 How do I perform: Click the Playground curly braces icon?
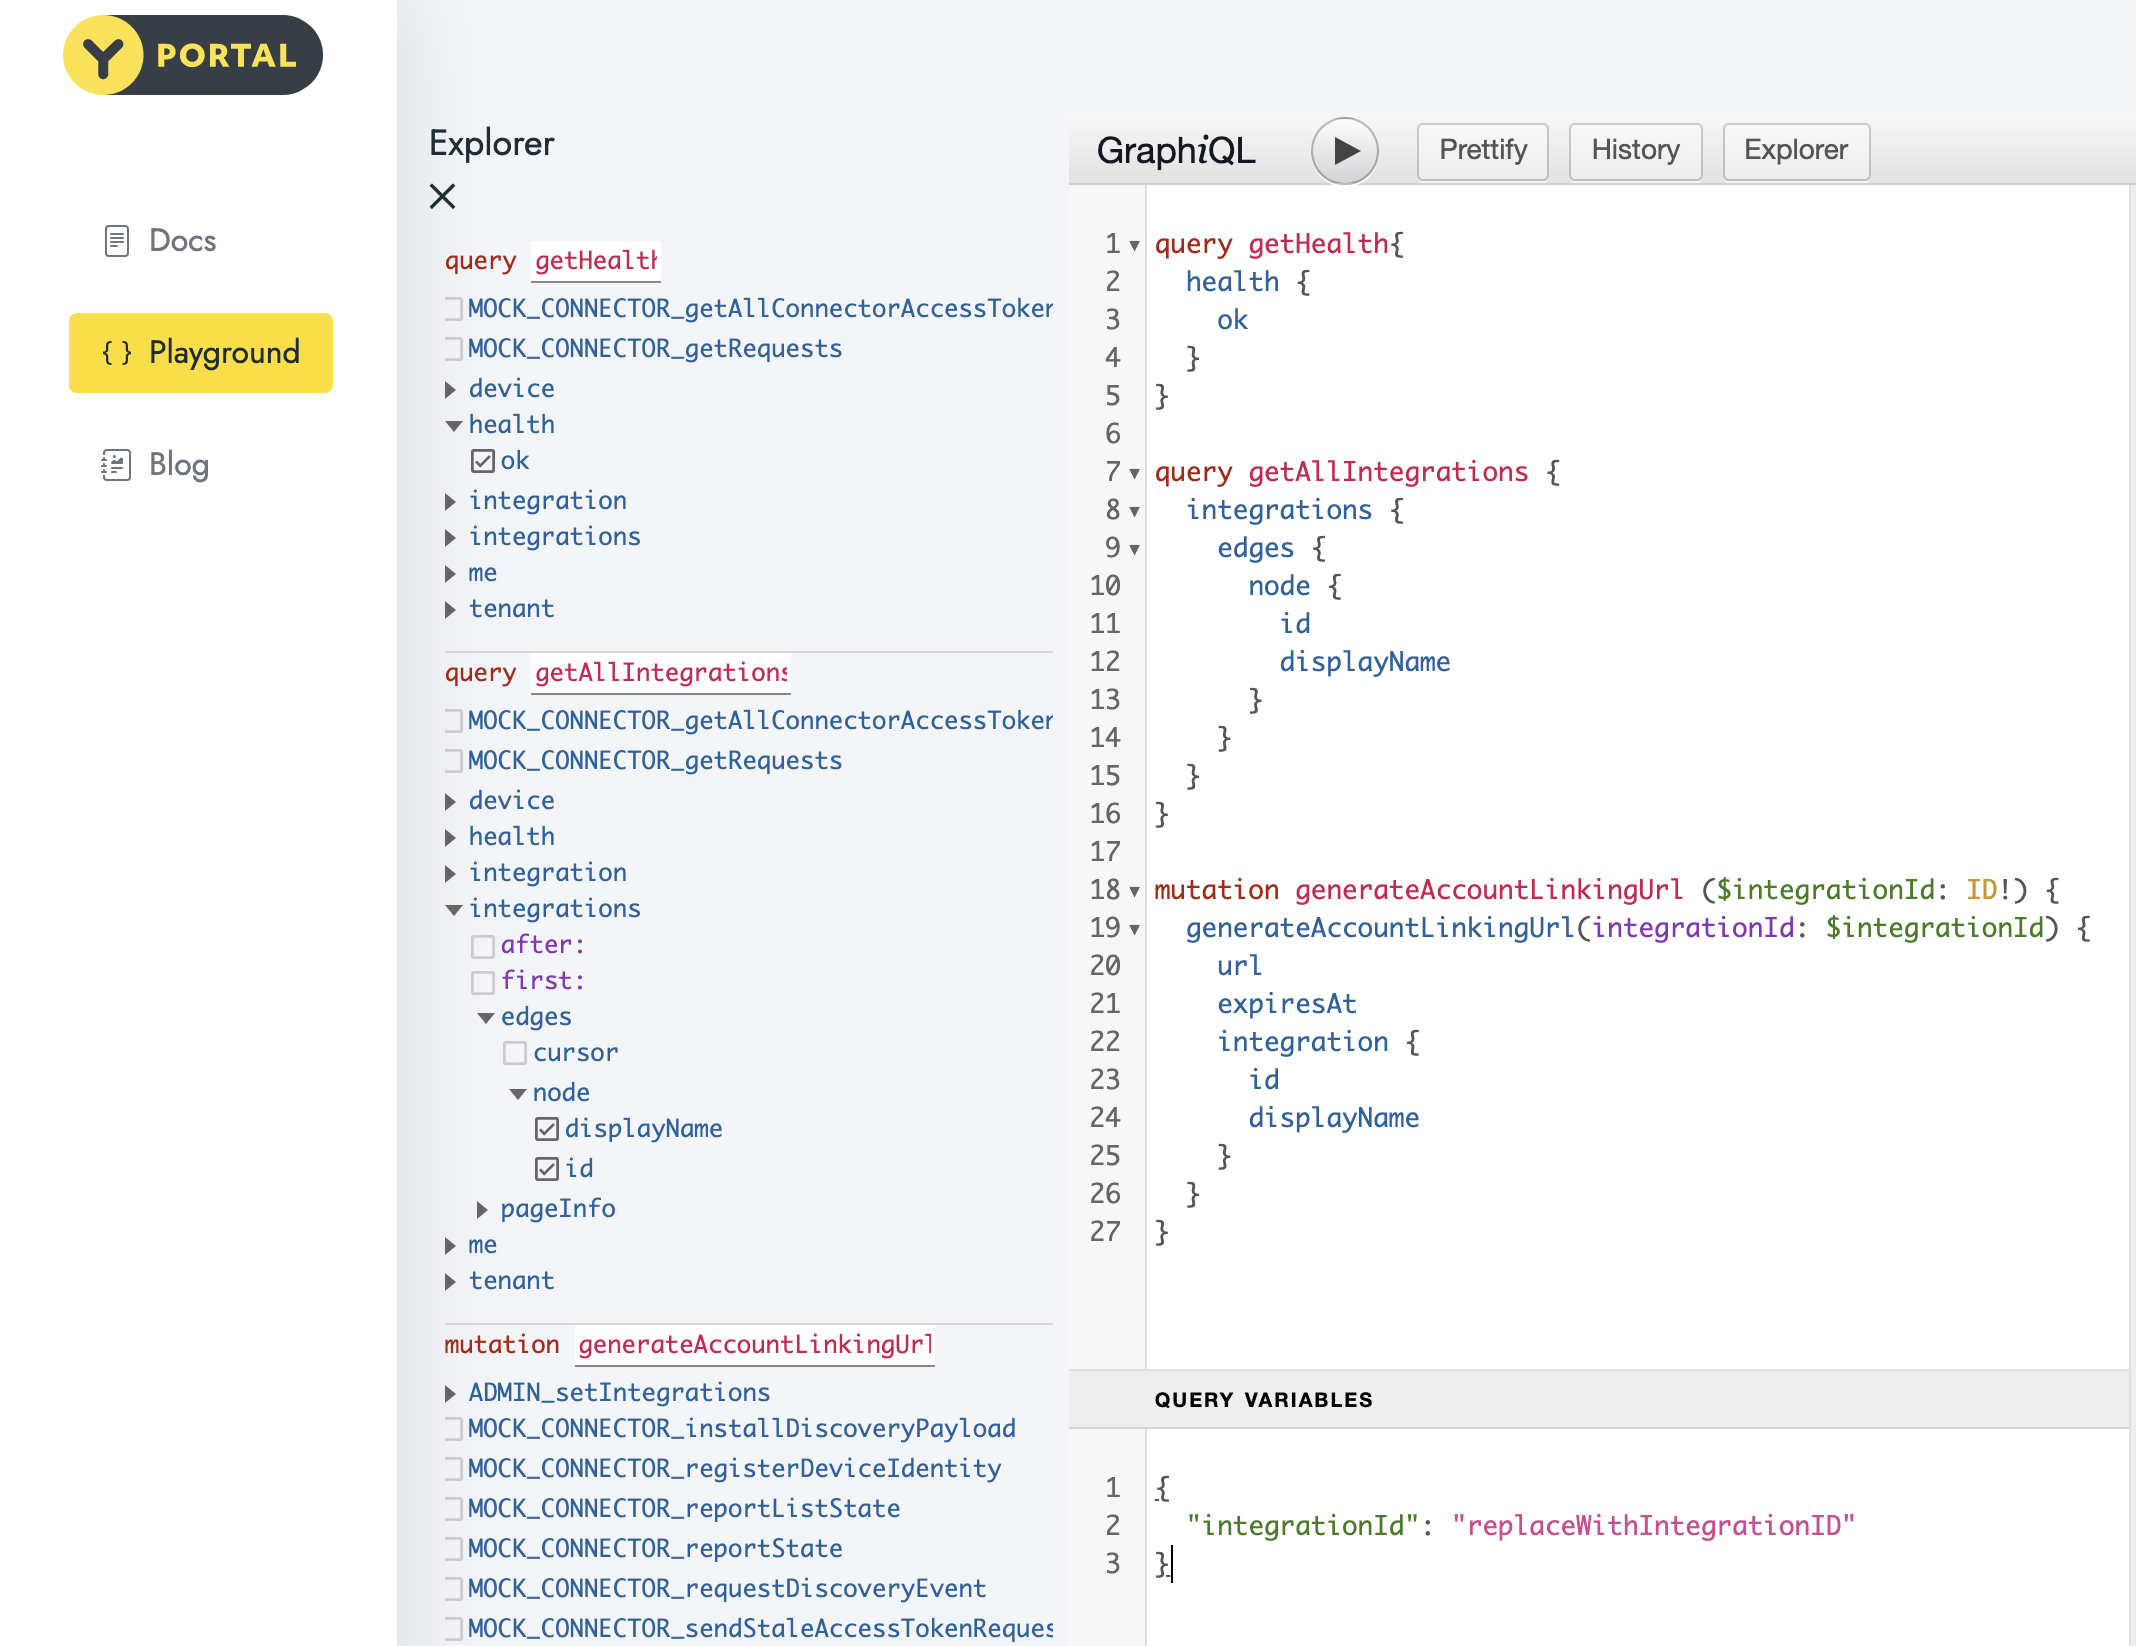tap(117, 353)
